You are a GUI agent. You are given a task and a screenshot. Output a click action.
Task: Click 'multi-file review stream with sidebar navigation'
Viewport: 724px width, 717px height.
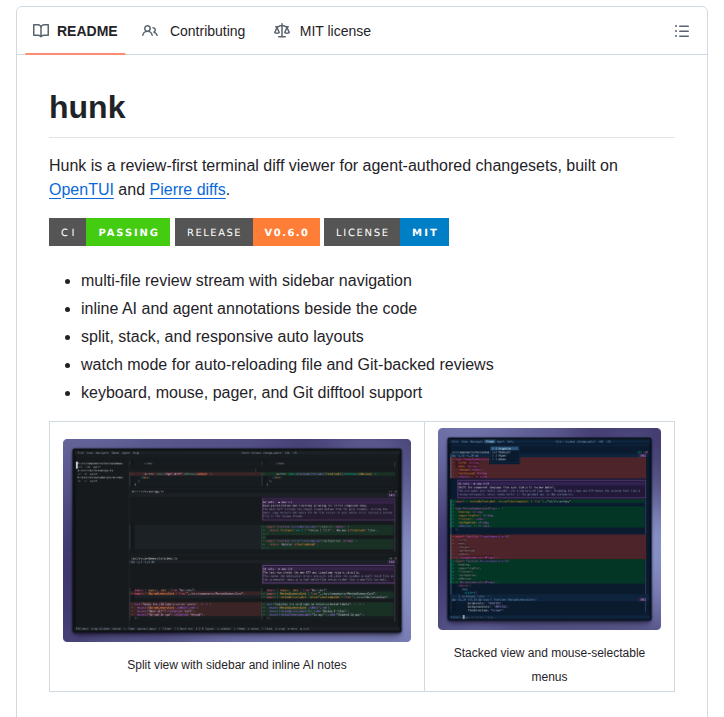(x=246, y=280)
